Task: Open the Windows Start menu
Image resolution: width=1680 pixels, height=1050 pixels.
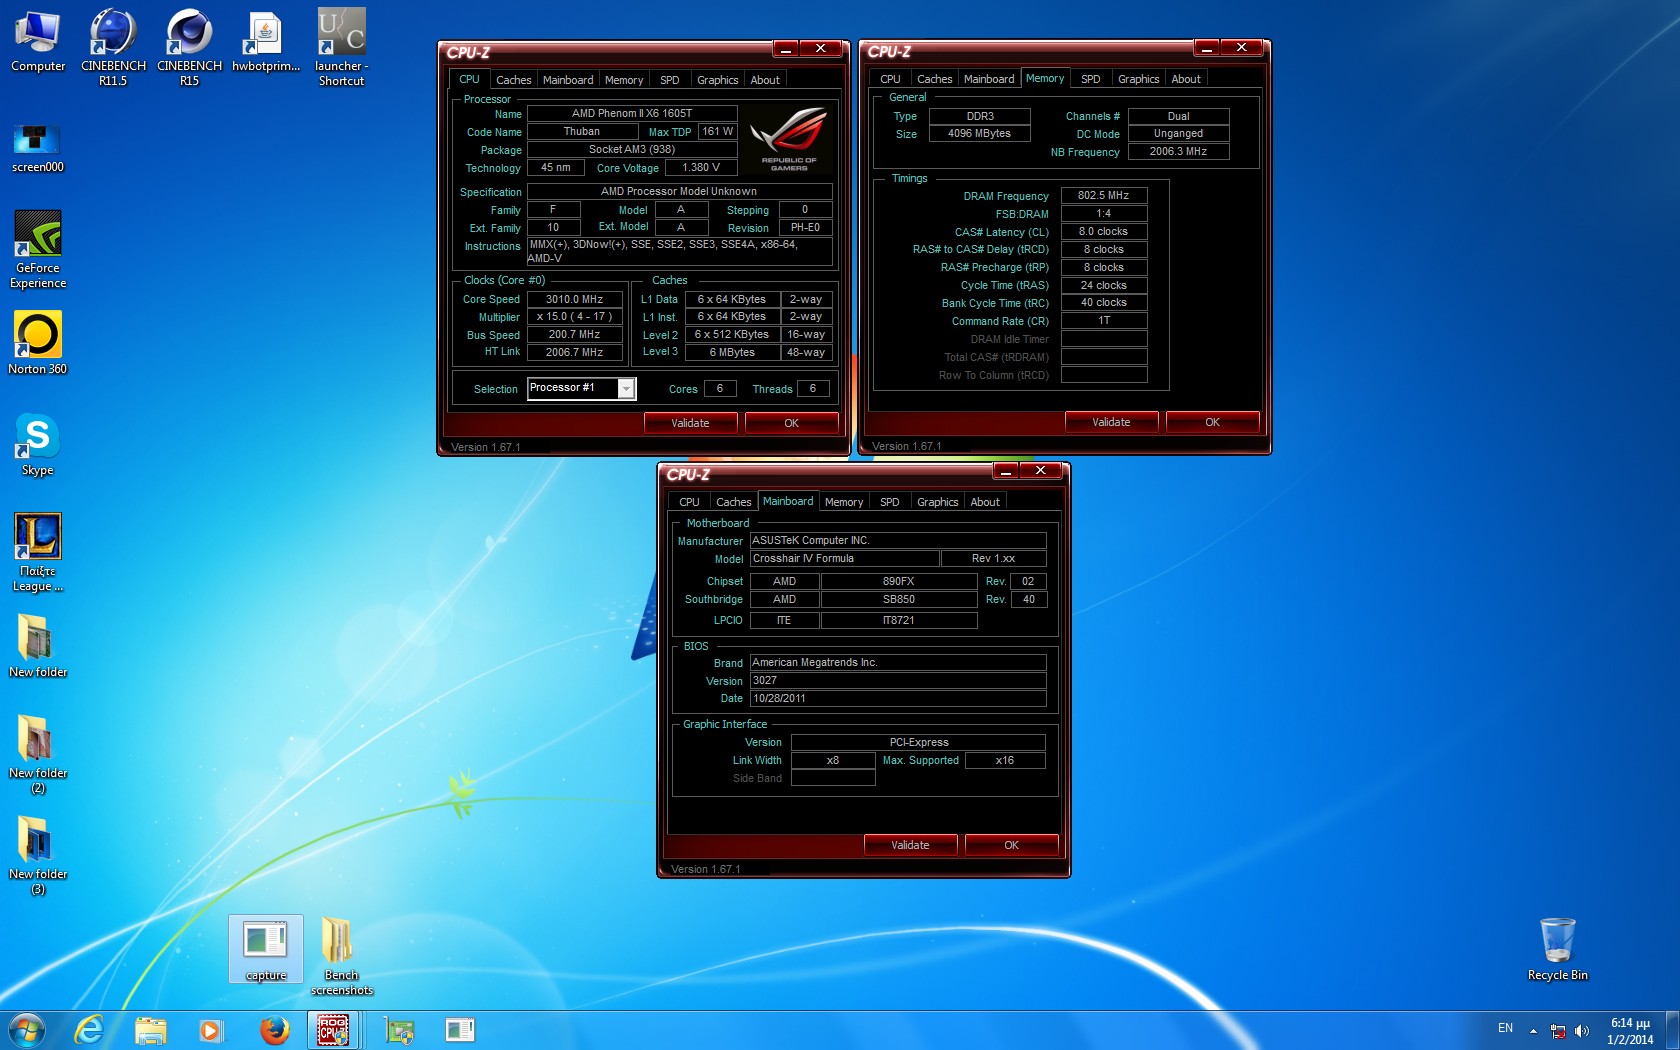Action: coord(26,1029)
